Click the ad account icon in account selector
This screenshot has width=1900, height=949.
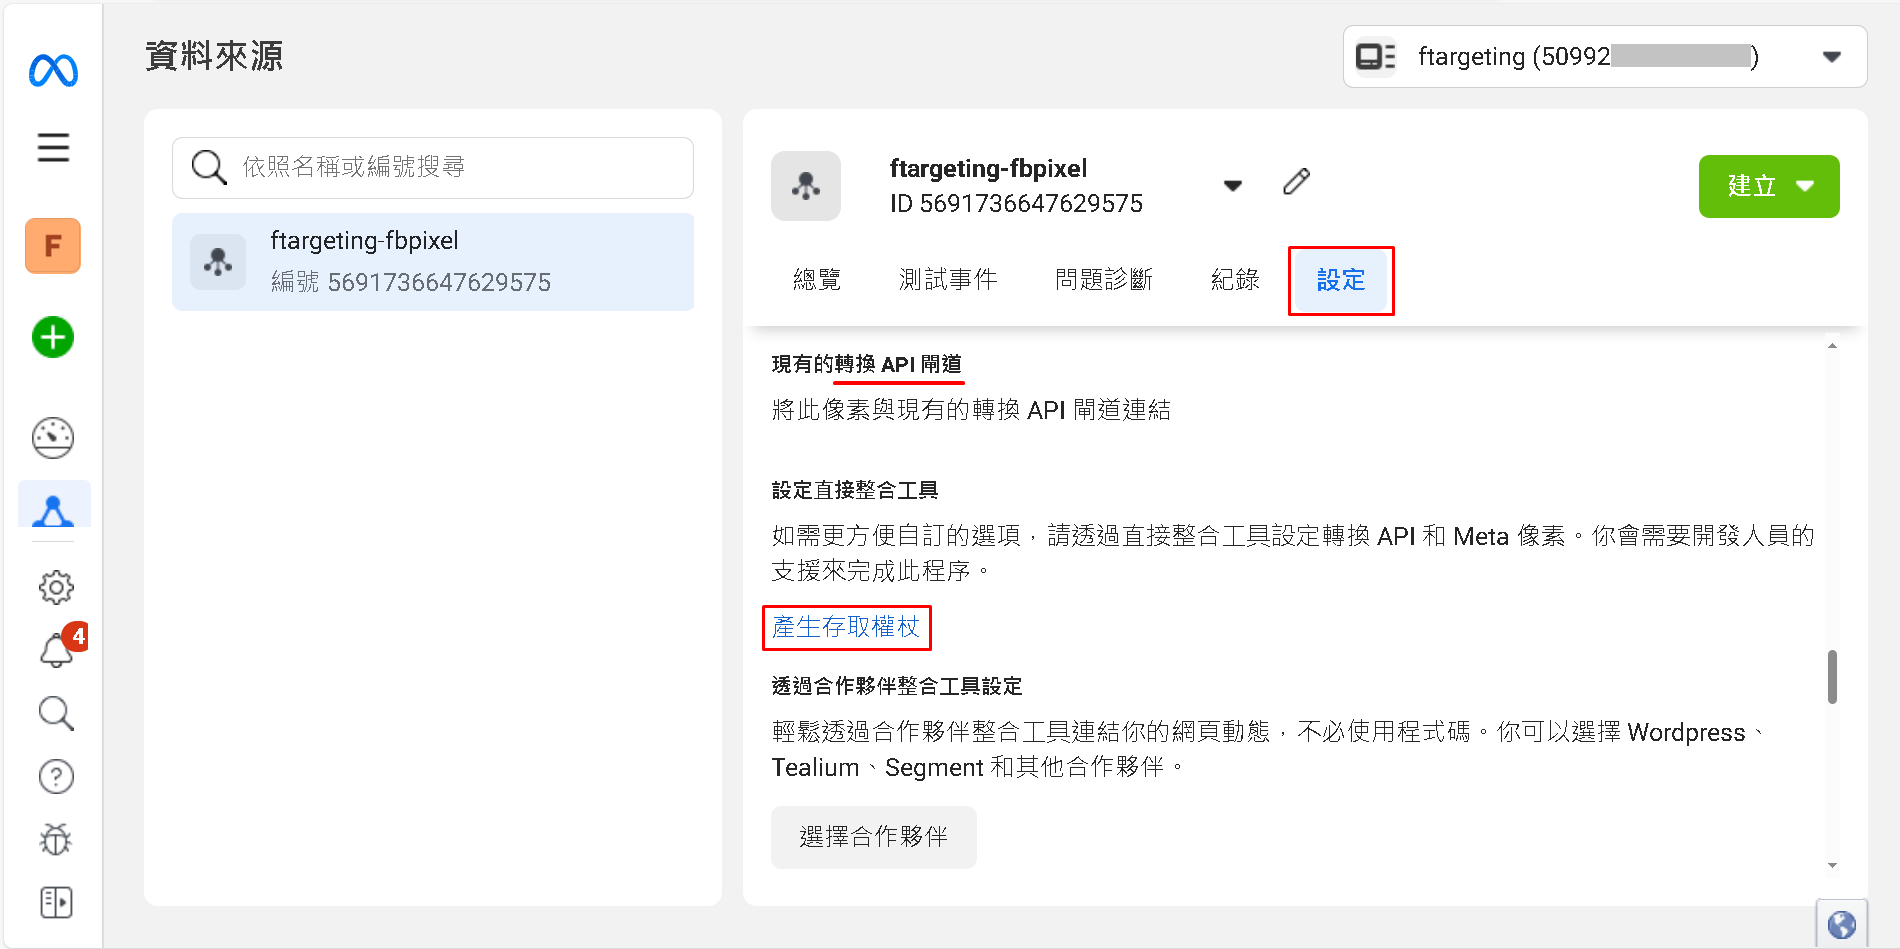(1375, 57)
